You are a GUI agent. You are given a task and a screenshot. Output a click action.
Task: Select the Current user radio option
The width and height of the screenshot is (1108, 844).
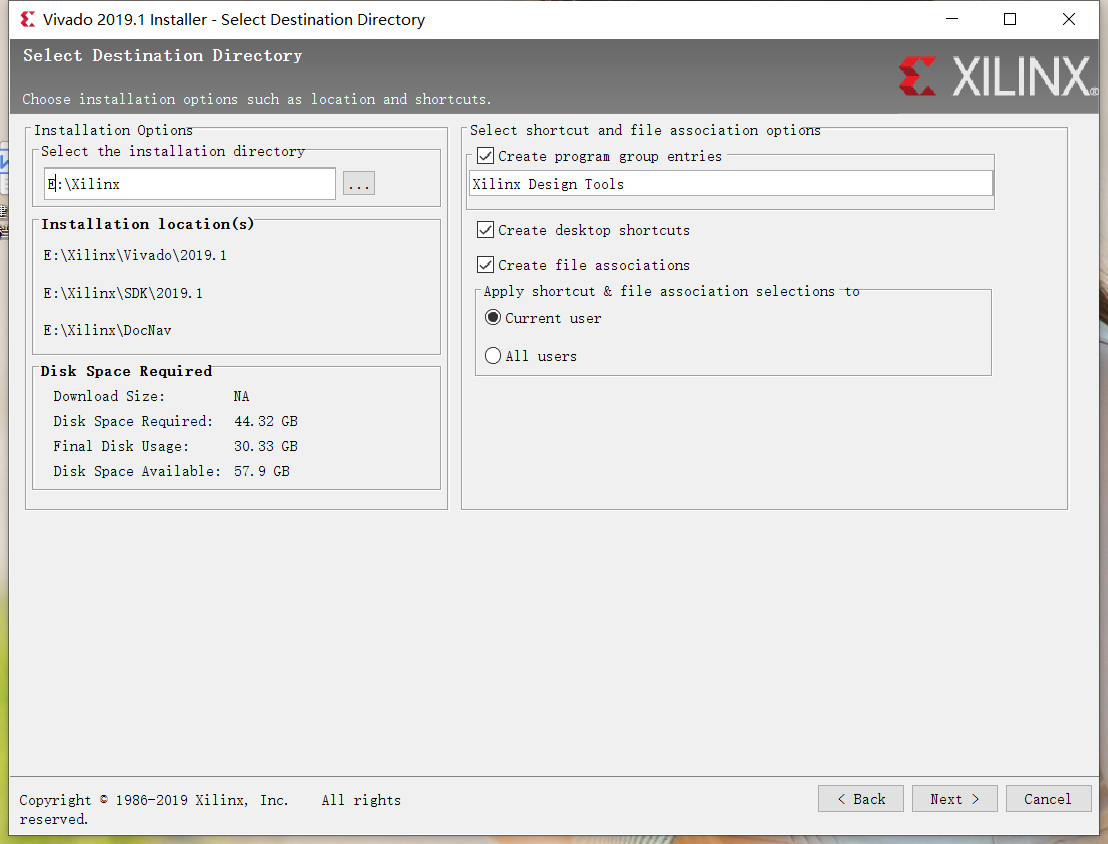pos(493,318)
